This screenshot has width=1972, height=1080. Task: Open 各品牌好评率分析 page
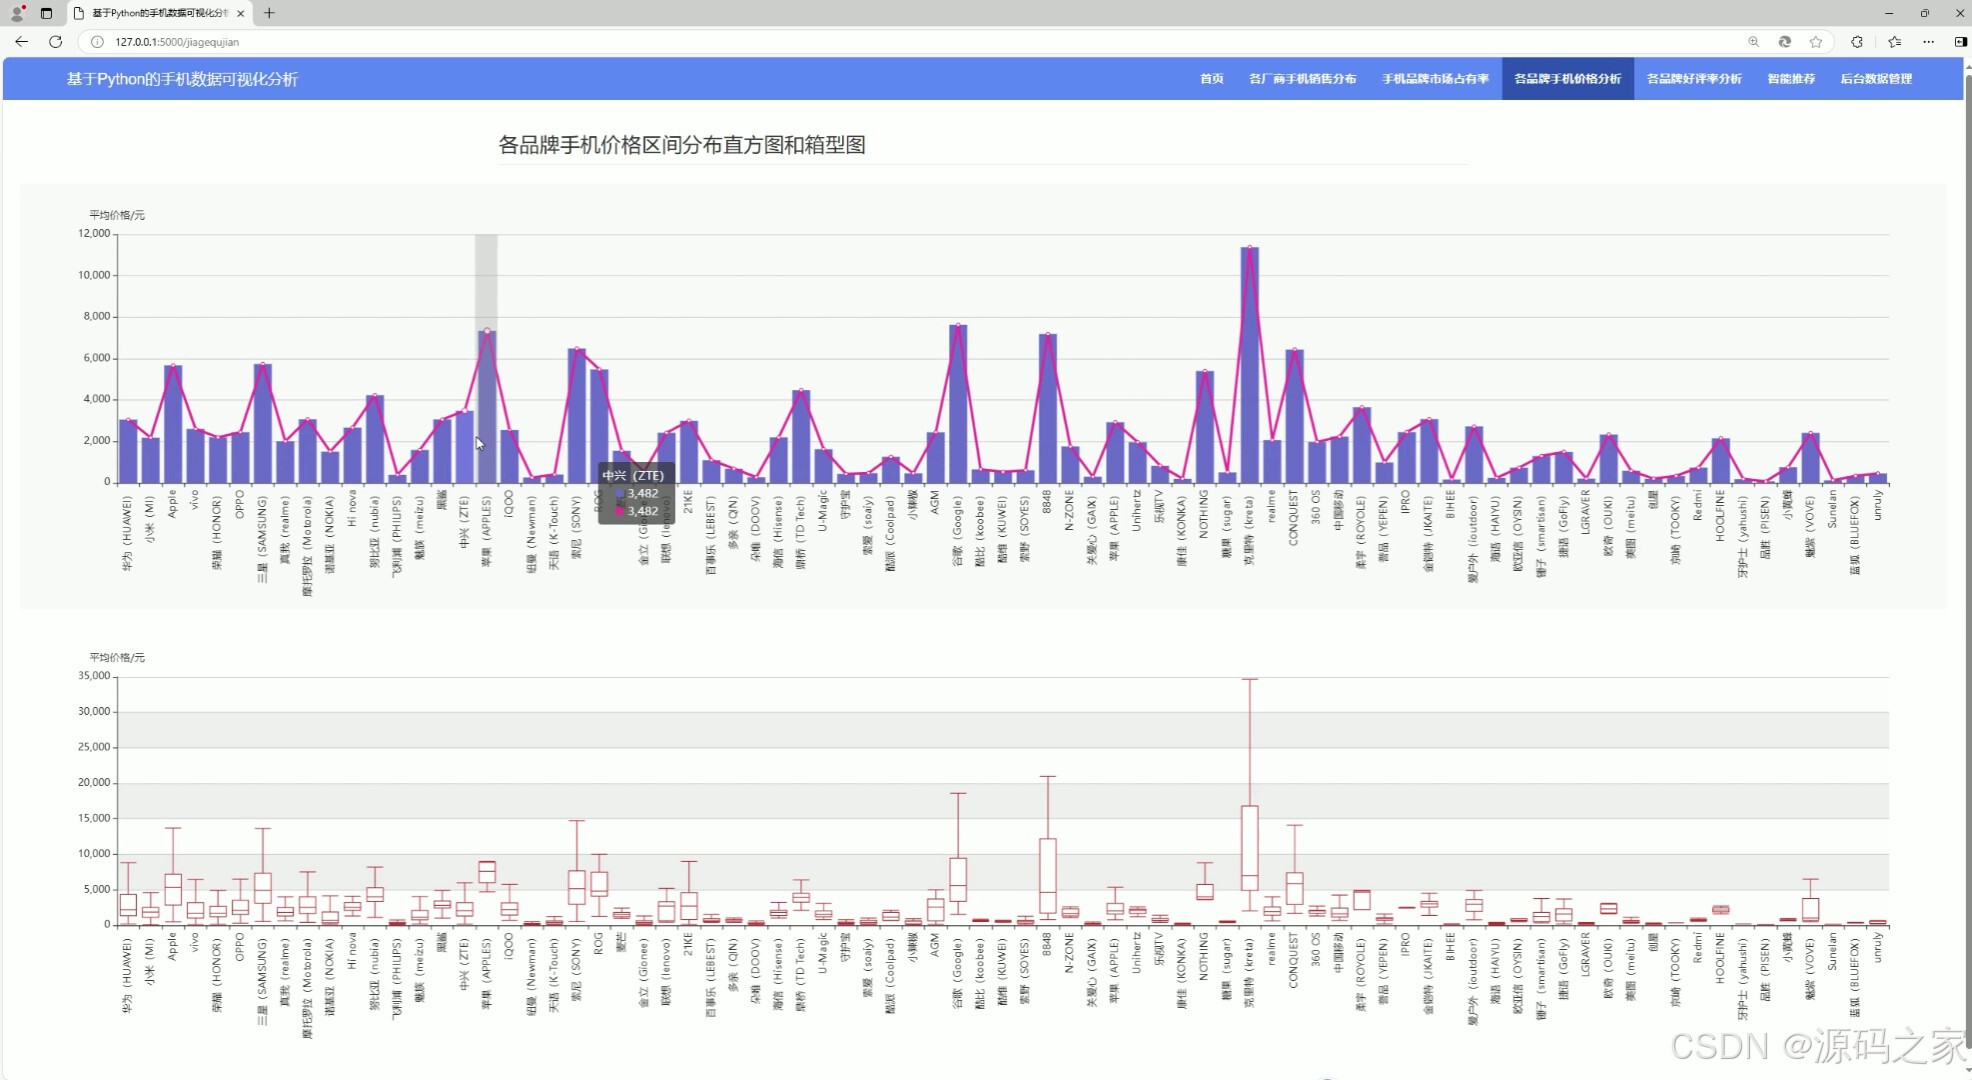tap(1694, 79)
